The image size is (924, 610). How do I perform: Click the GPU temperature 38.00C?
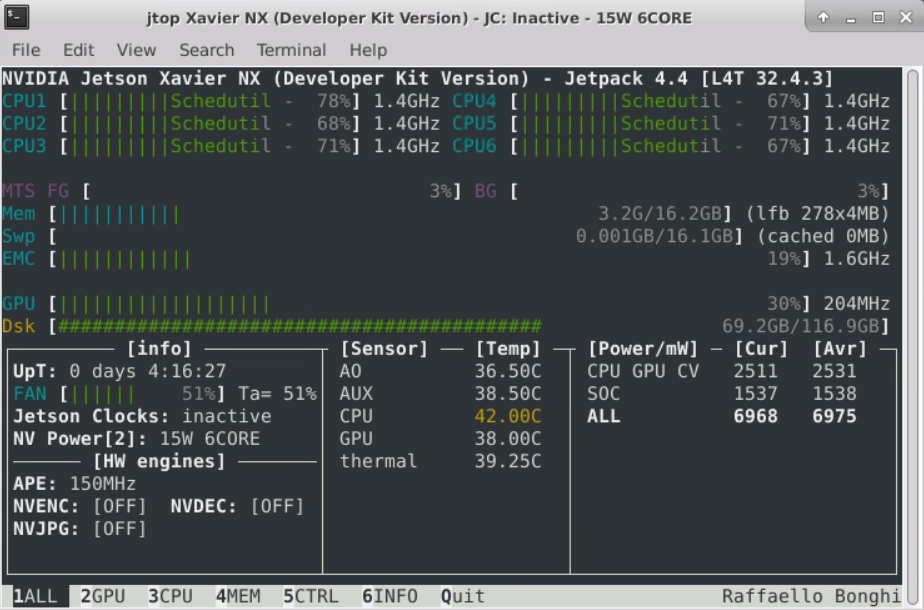pos(507,438)
